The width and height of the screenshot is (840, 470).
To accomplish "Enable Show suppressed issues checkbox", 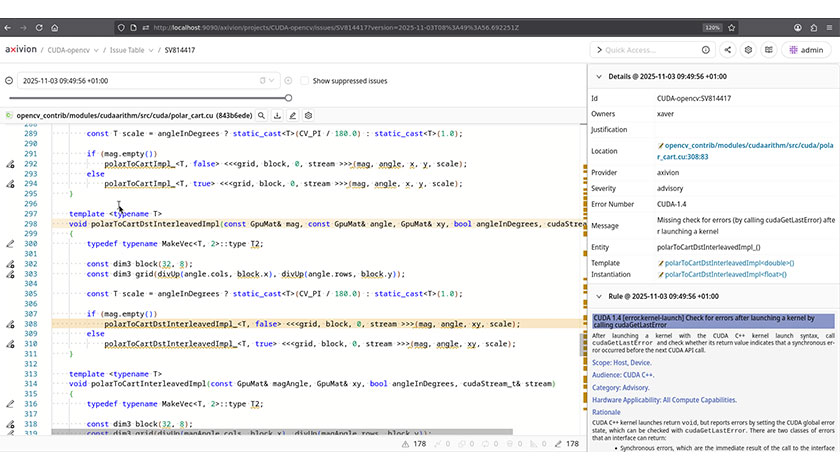I will tap(305, 80).
